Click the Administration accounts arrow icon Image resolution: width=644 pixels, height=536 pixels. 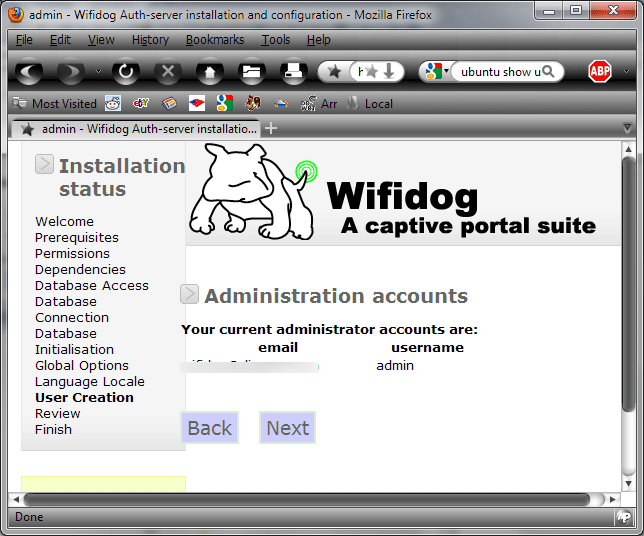pos(189,294)
